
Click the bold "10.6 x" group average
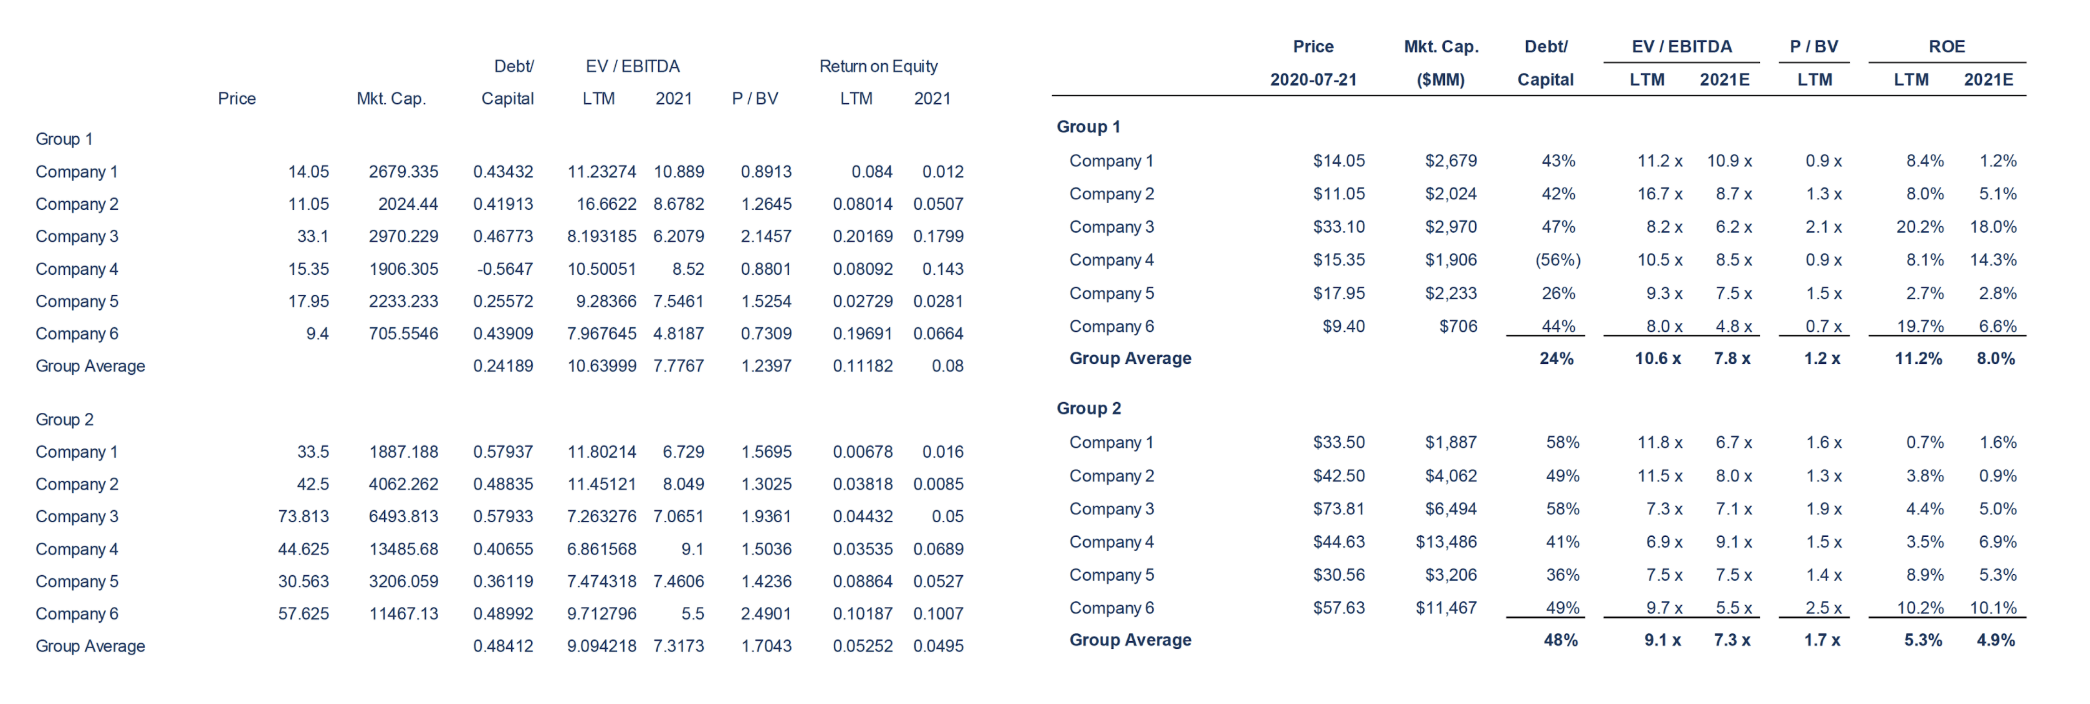(1657, 359)
